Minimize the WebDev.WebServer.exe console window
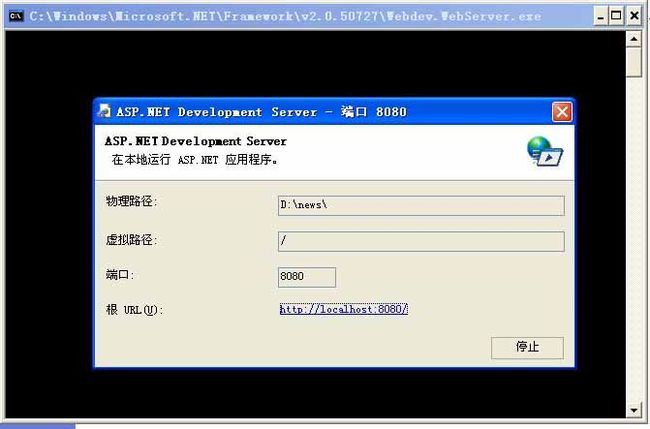 click(600, 16)
